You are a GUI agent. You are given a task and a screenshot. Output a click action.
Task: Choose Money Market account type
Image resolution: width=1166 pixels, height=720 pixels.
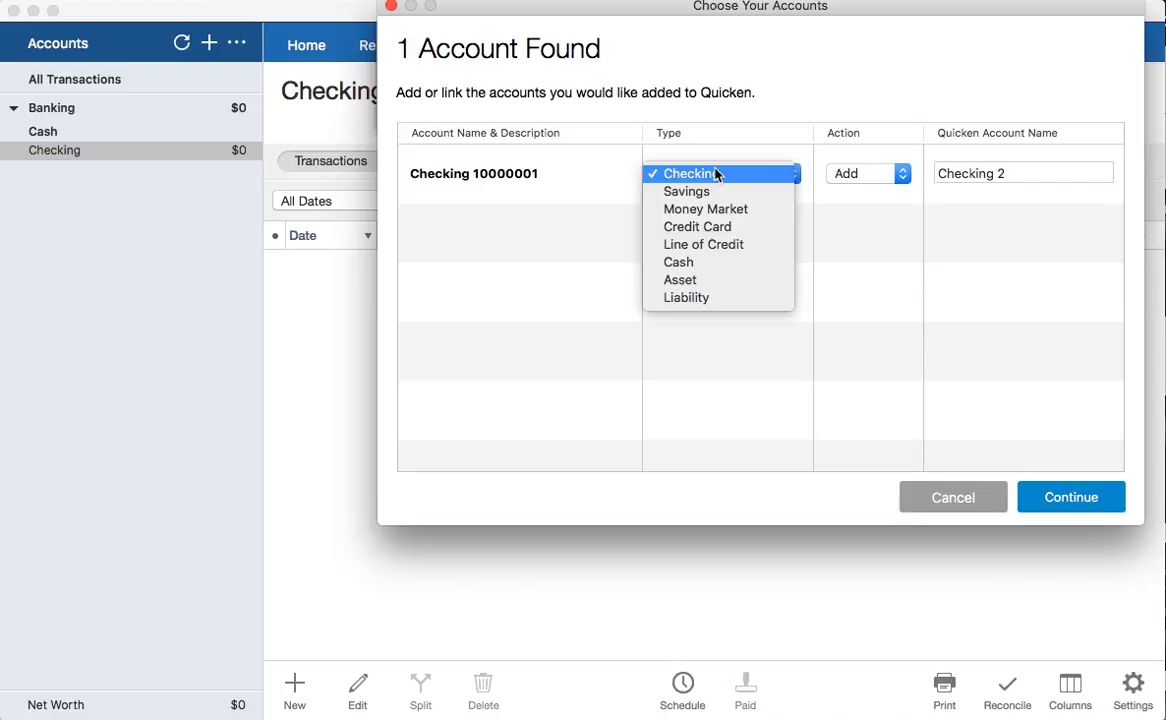pyautogui.click(x=718, y=209)
